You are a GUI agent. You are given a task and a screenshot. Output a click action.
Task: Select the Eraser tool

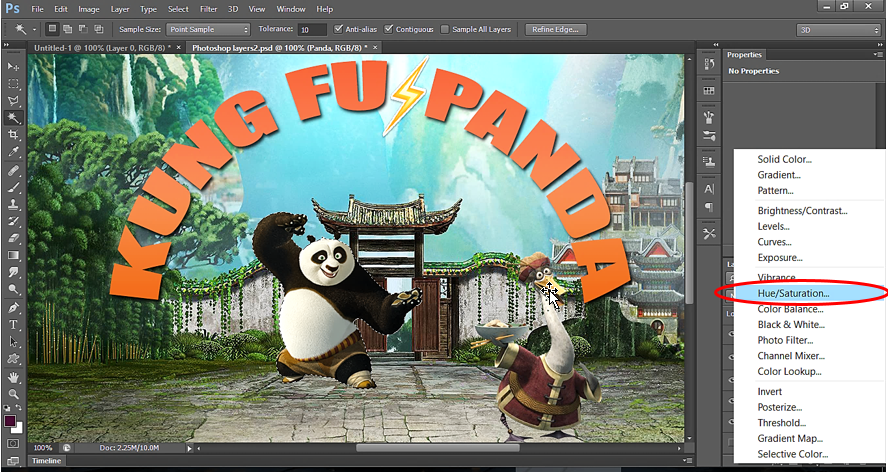click(13, 238)
